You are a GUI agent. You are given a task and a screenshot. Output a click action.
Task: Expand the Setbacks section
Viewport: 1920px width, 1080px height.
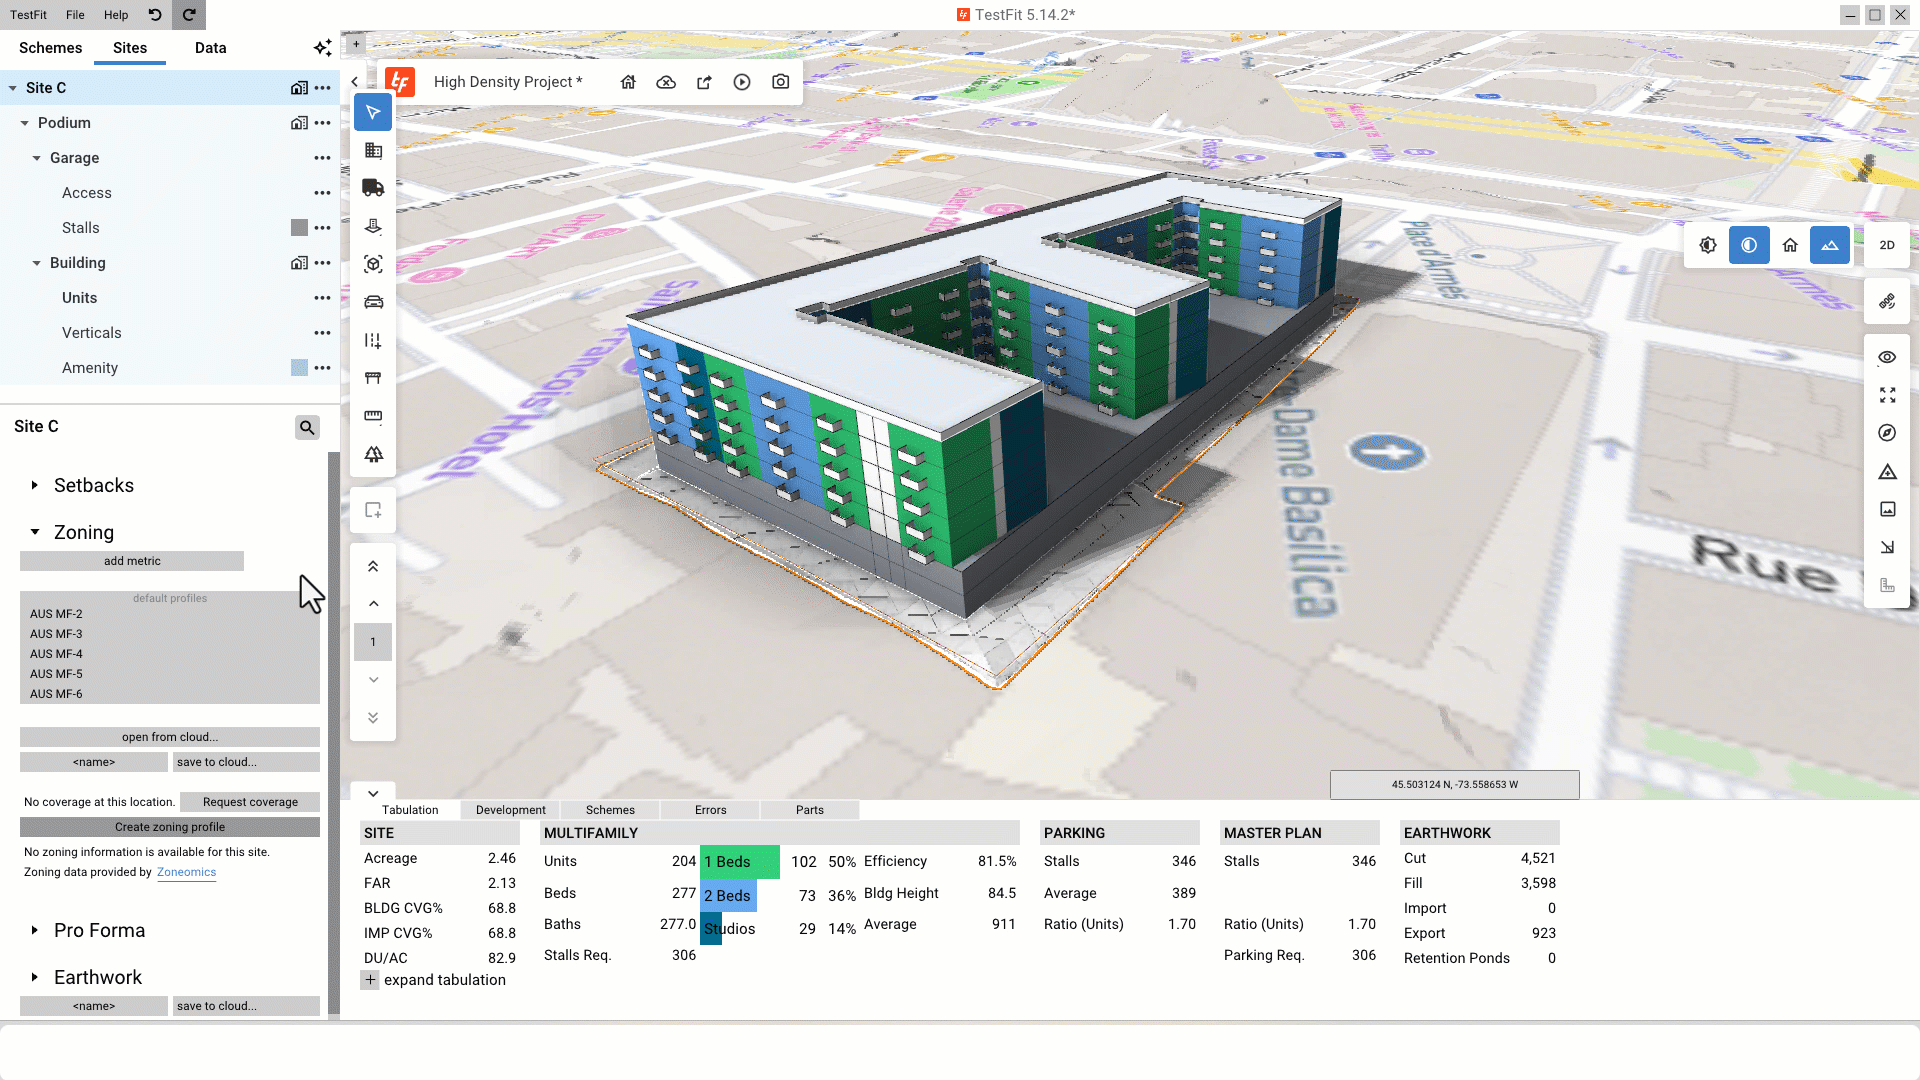click(x=35, y=485)
